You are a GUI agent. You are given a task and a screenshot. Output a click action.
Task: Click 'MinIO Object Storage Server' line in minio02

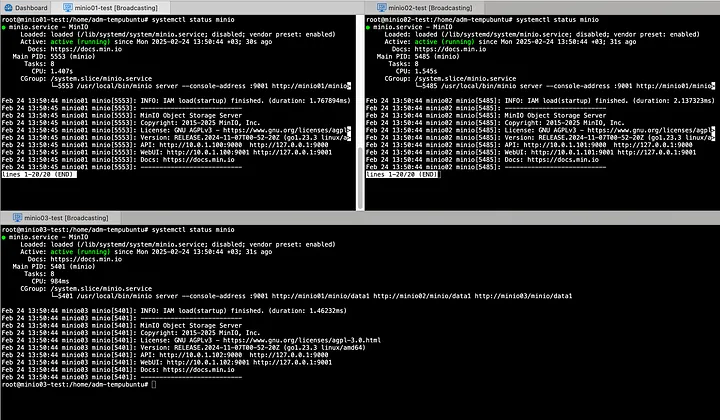coord(555,116)
